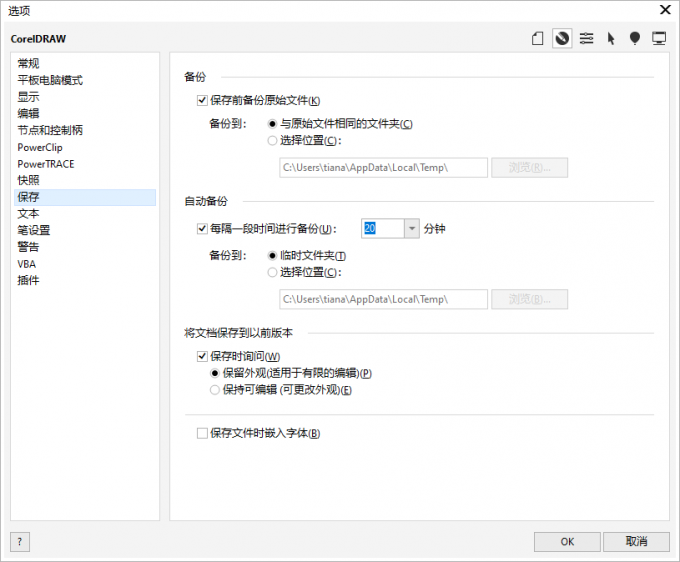Open the backup interval minutes dropdown arrow

tap(412, 228)
